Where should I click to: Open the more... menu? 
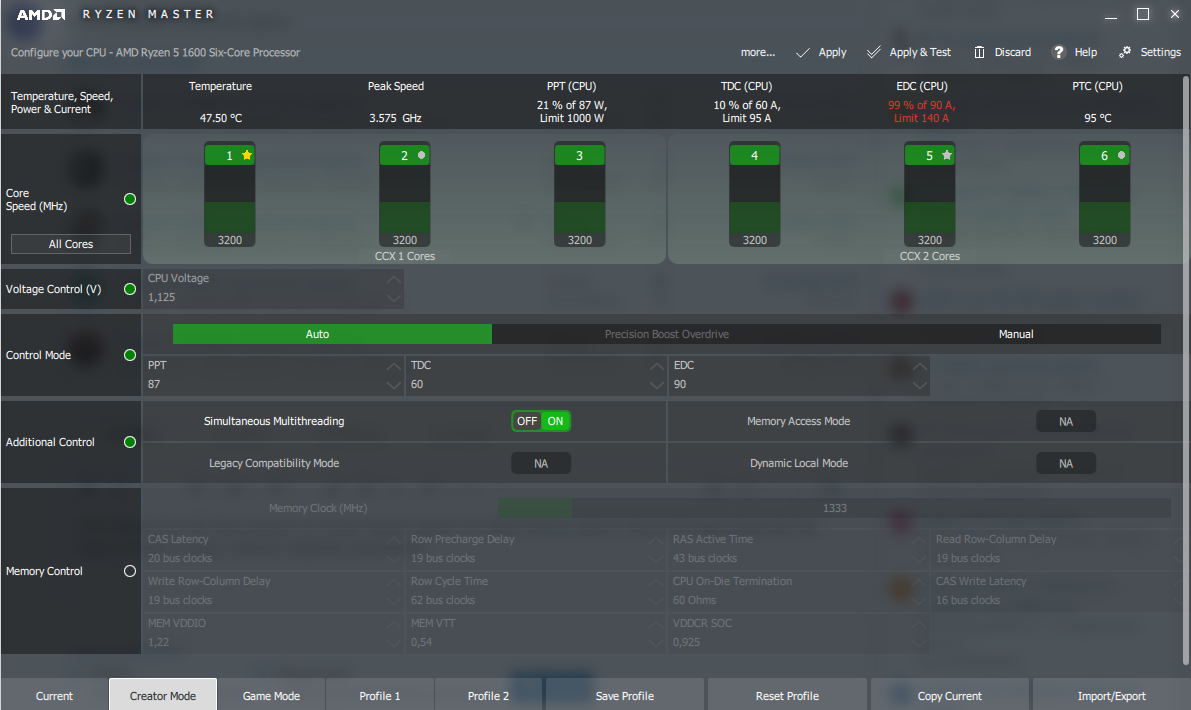coord(757,52)
